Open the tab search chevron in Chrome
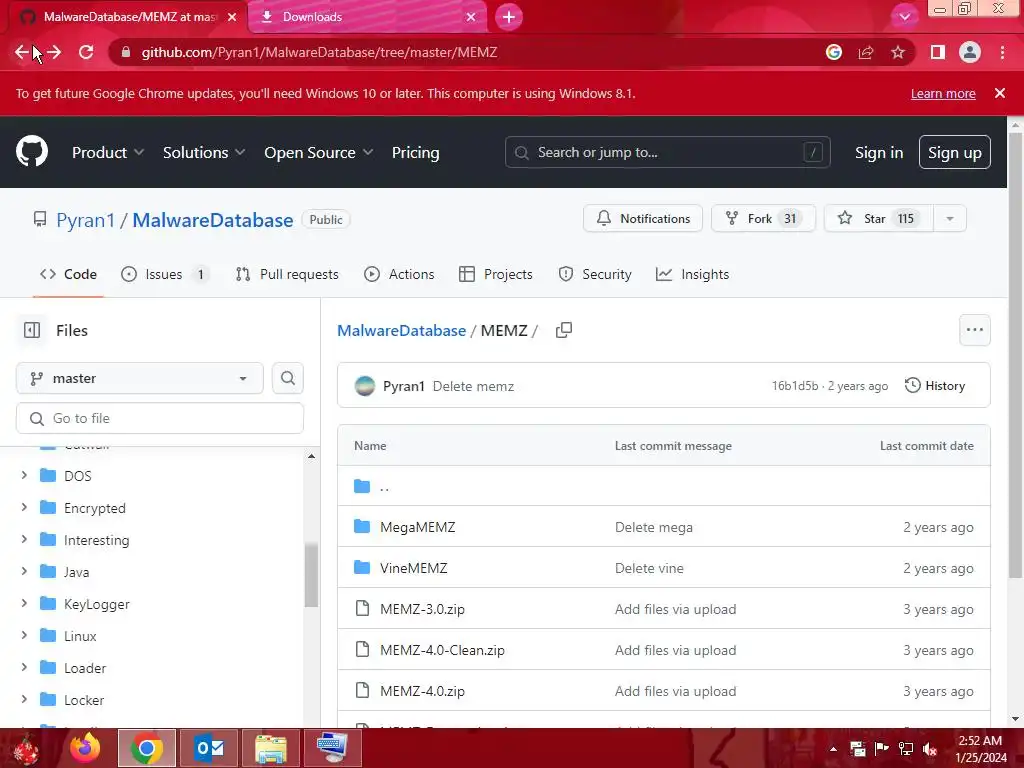The width and height of the screenshot is (1024, 768). [x=904, y=17]
